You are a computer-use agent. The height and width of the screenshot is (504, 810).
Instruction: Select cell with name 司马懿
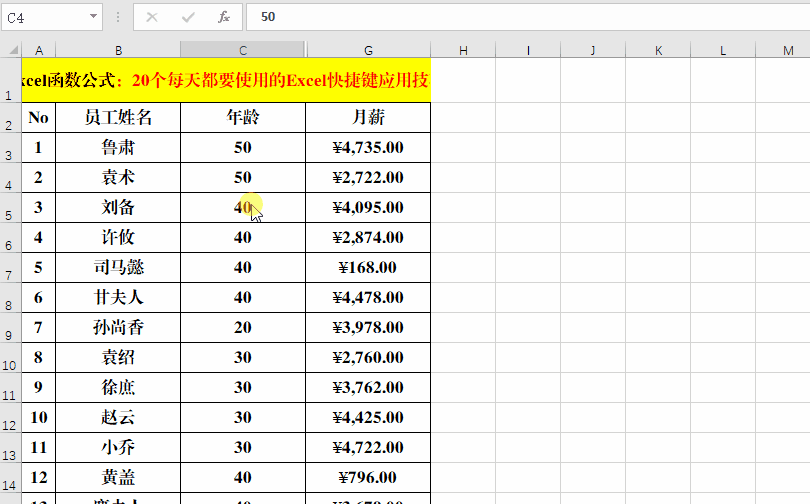click(118, 267)
